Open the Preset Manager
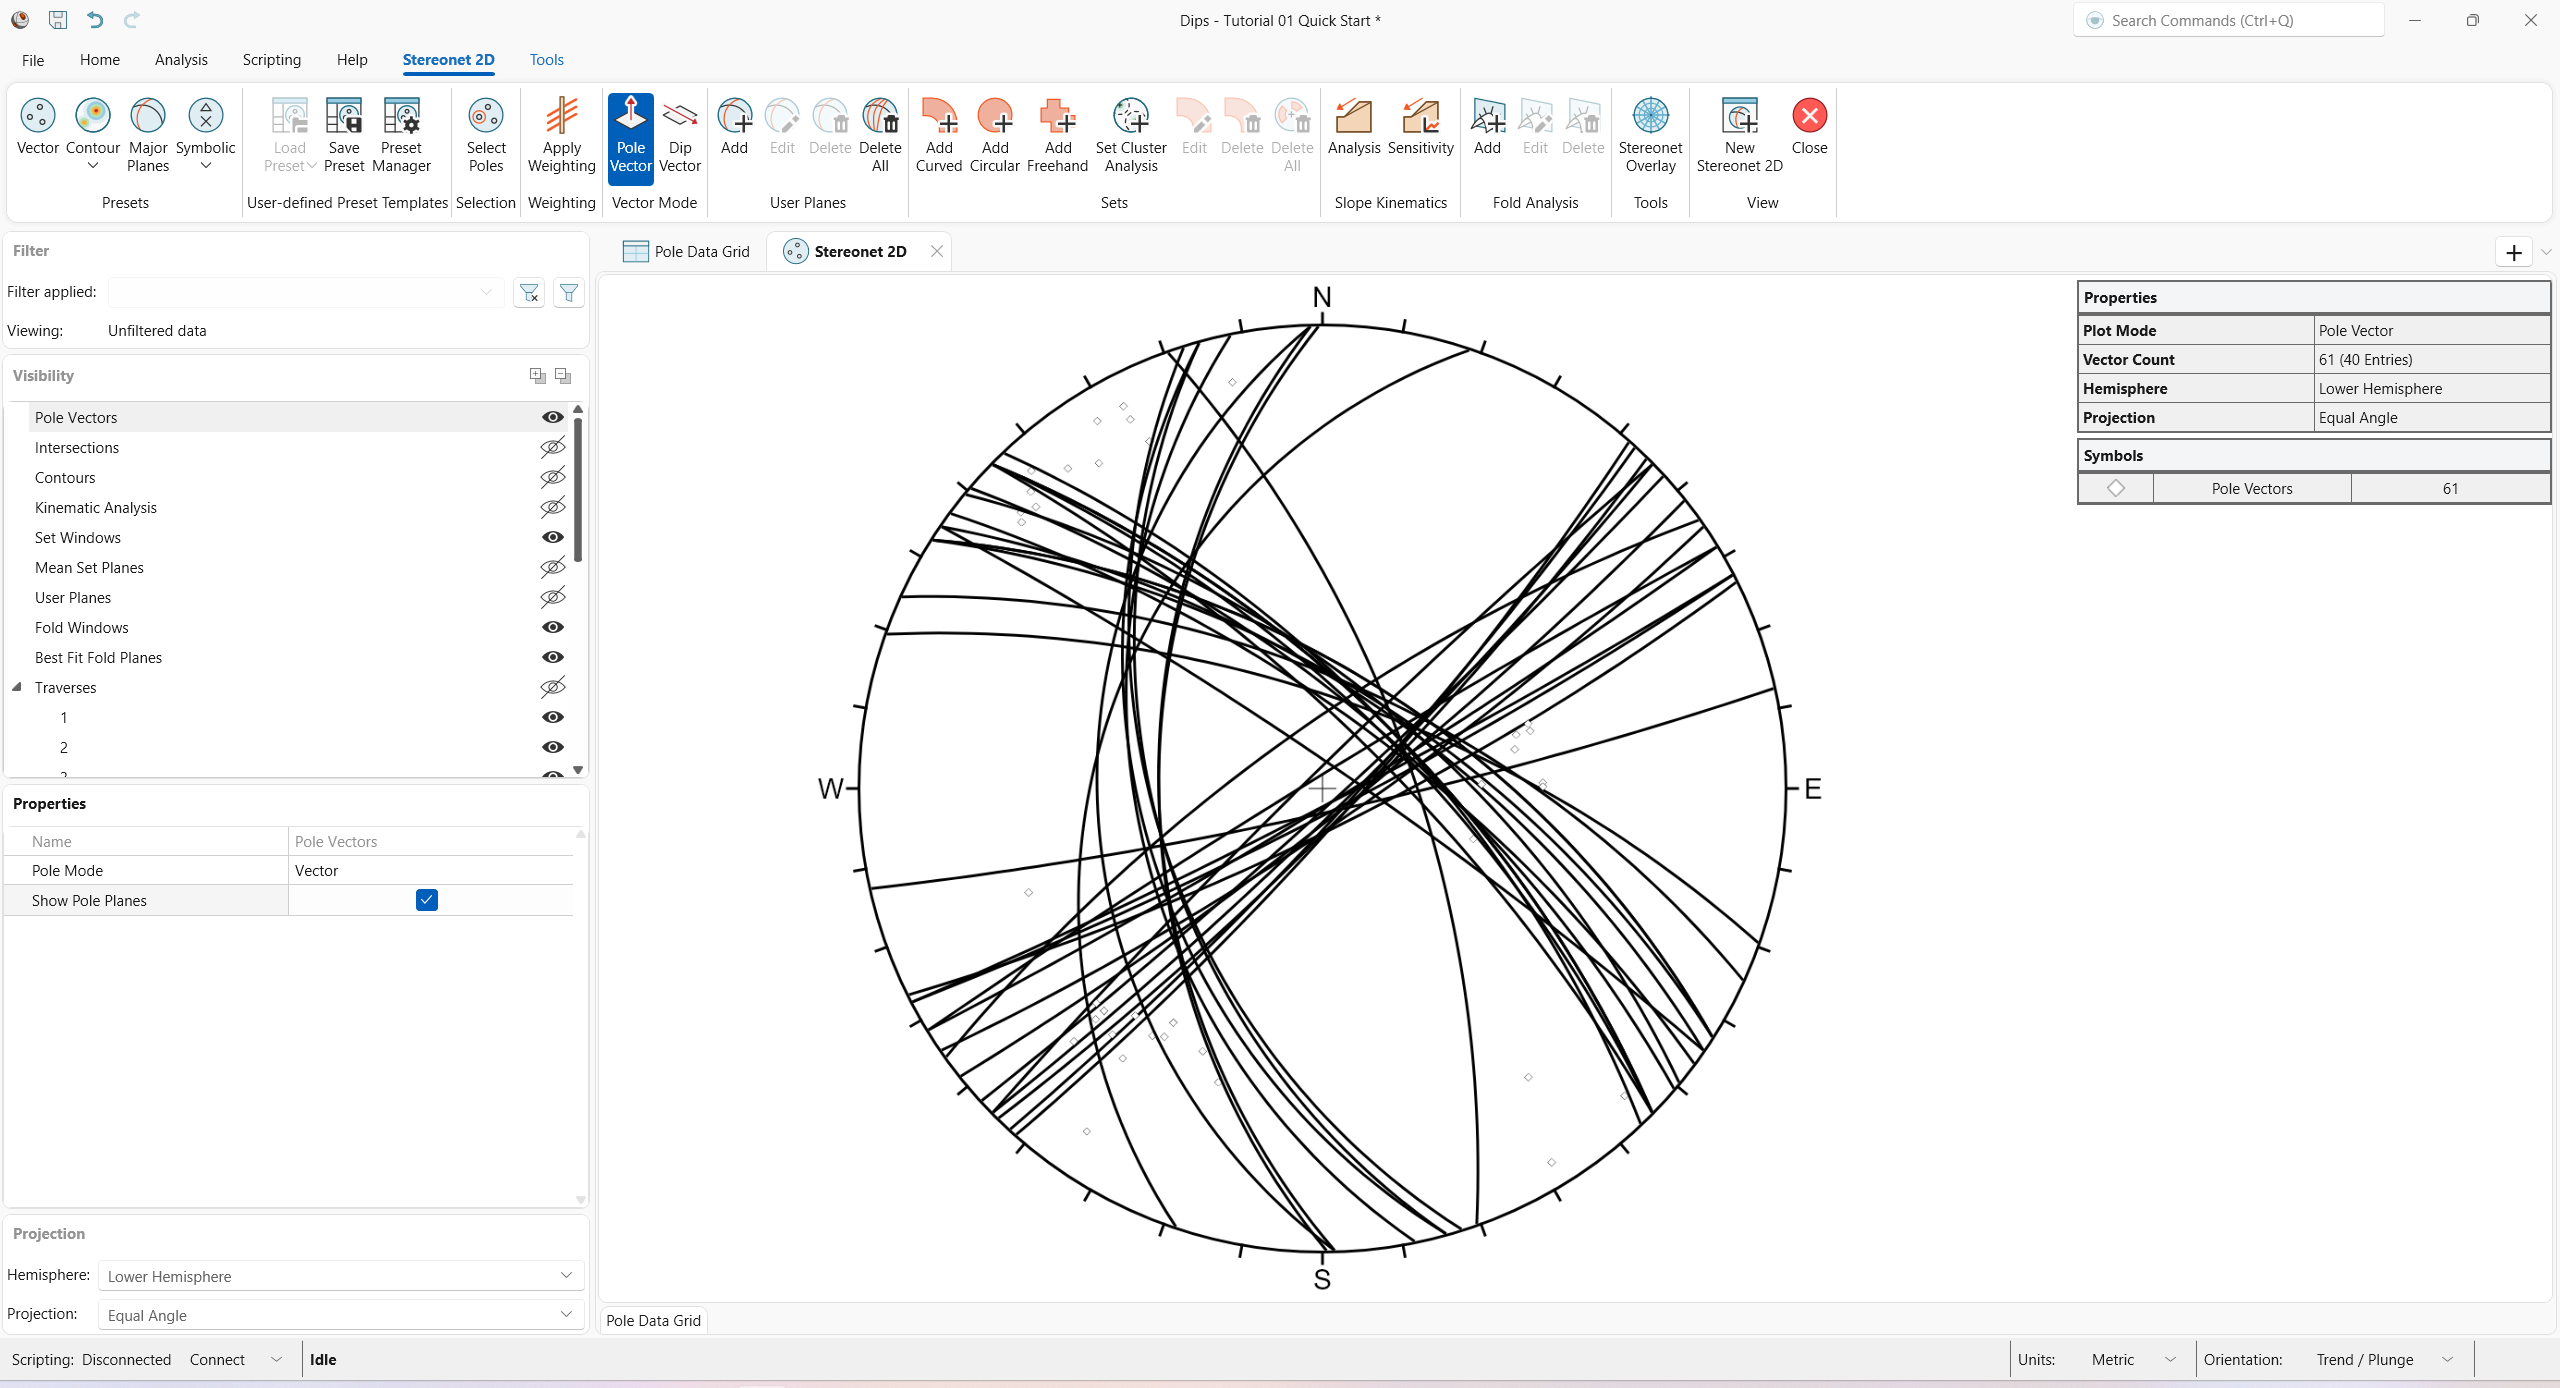Viewport: 2560px width, 1388px height. click(x=400, y=135)
